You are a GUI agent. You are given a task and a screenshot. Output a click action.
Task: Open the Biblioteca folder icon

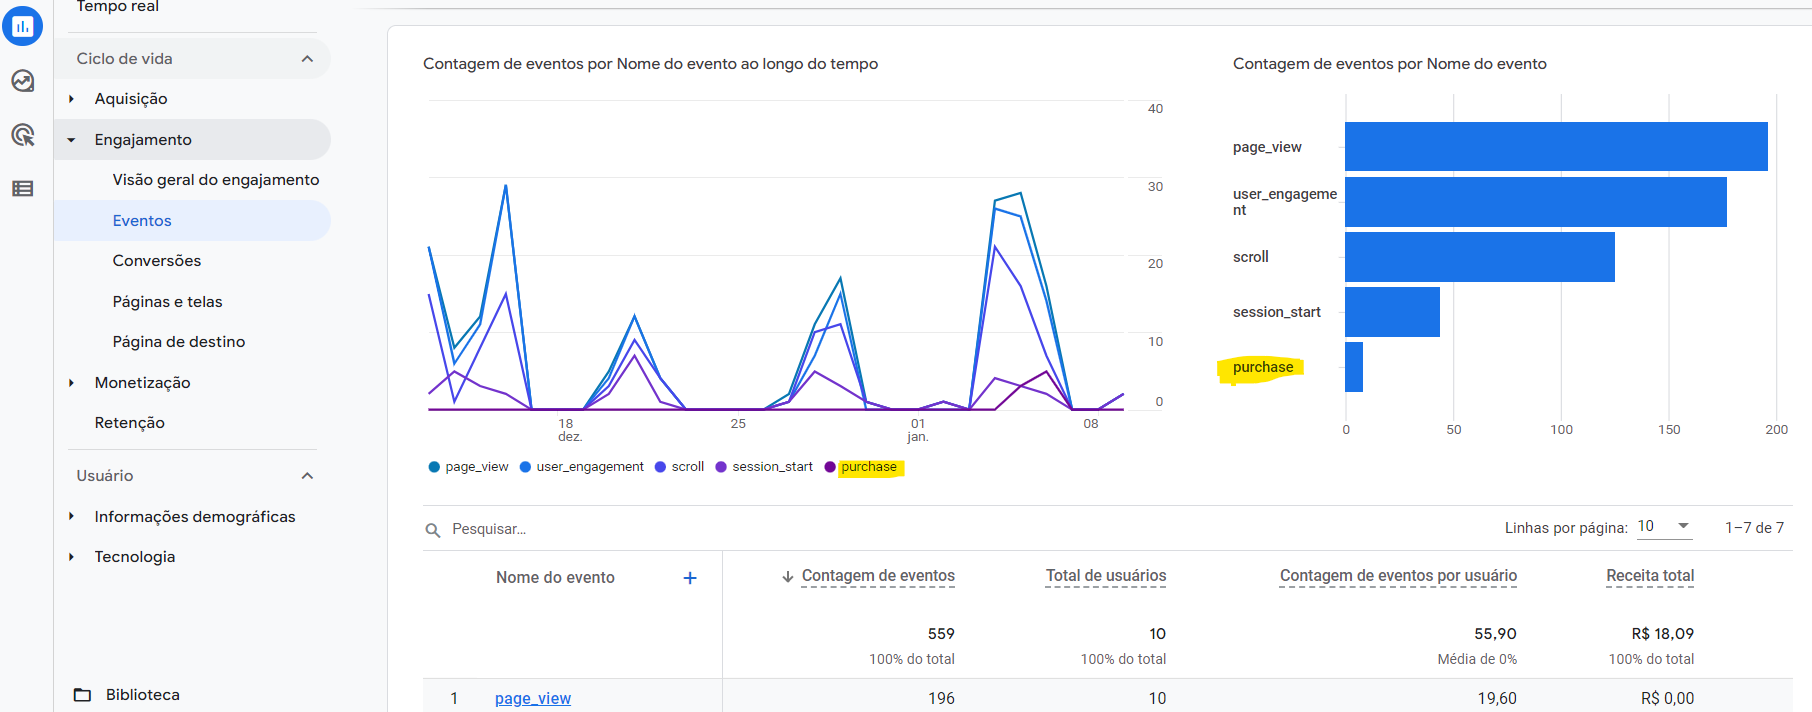tap(83, 695)
